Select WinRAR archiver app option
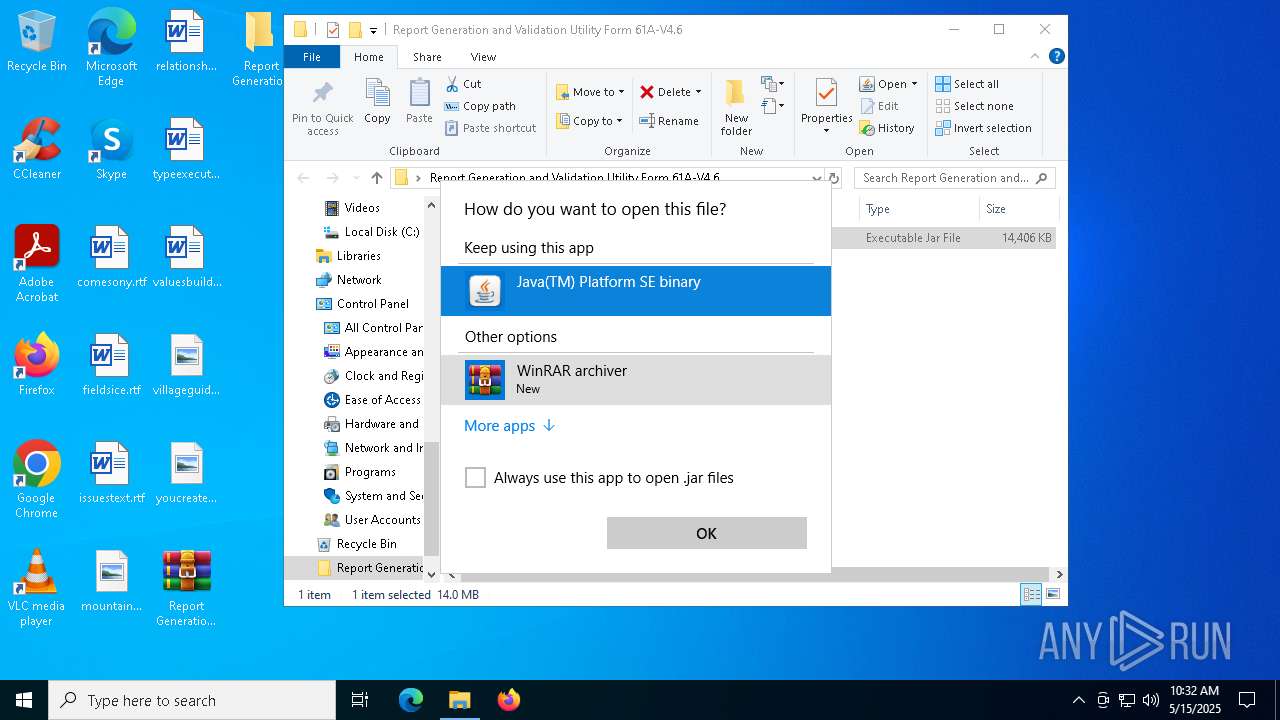Screen dimensions: 1280x720 pos(636,380)
